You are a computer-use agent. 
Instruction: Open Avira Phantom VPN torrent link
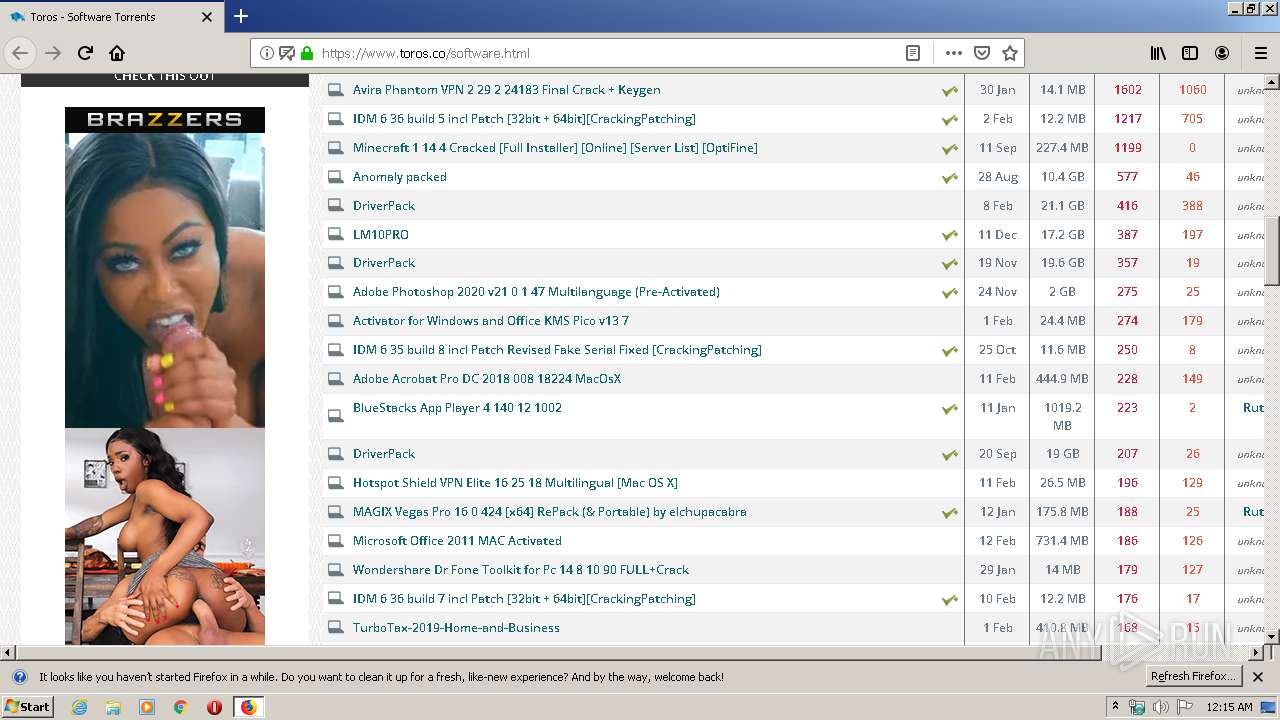[x=506, y=90]
